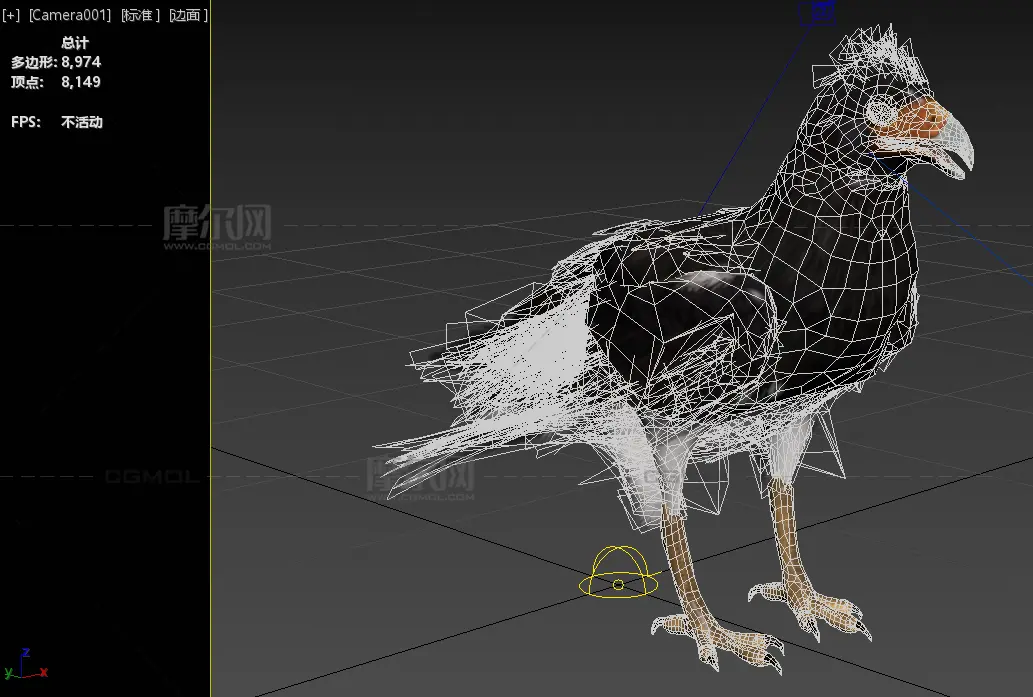Screen dimensions: 1033x697
Task: Open the [+] viewport general menu
Action: tap(11, 15)
